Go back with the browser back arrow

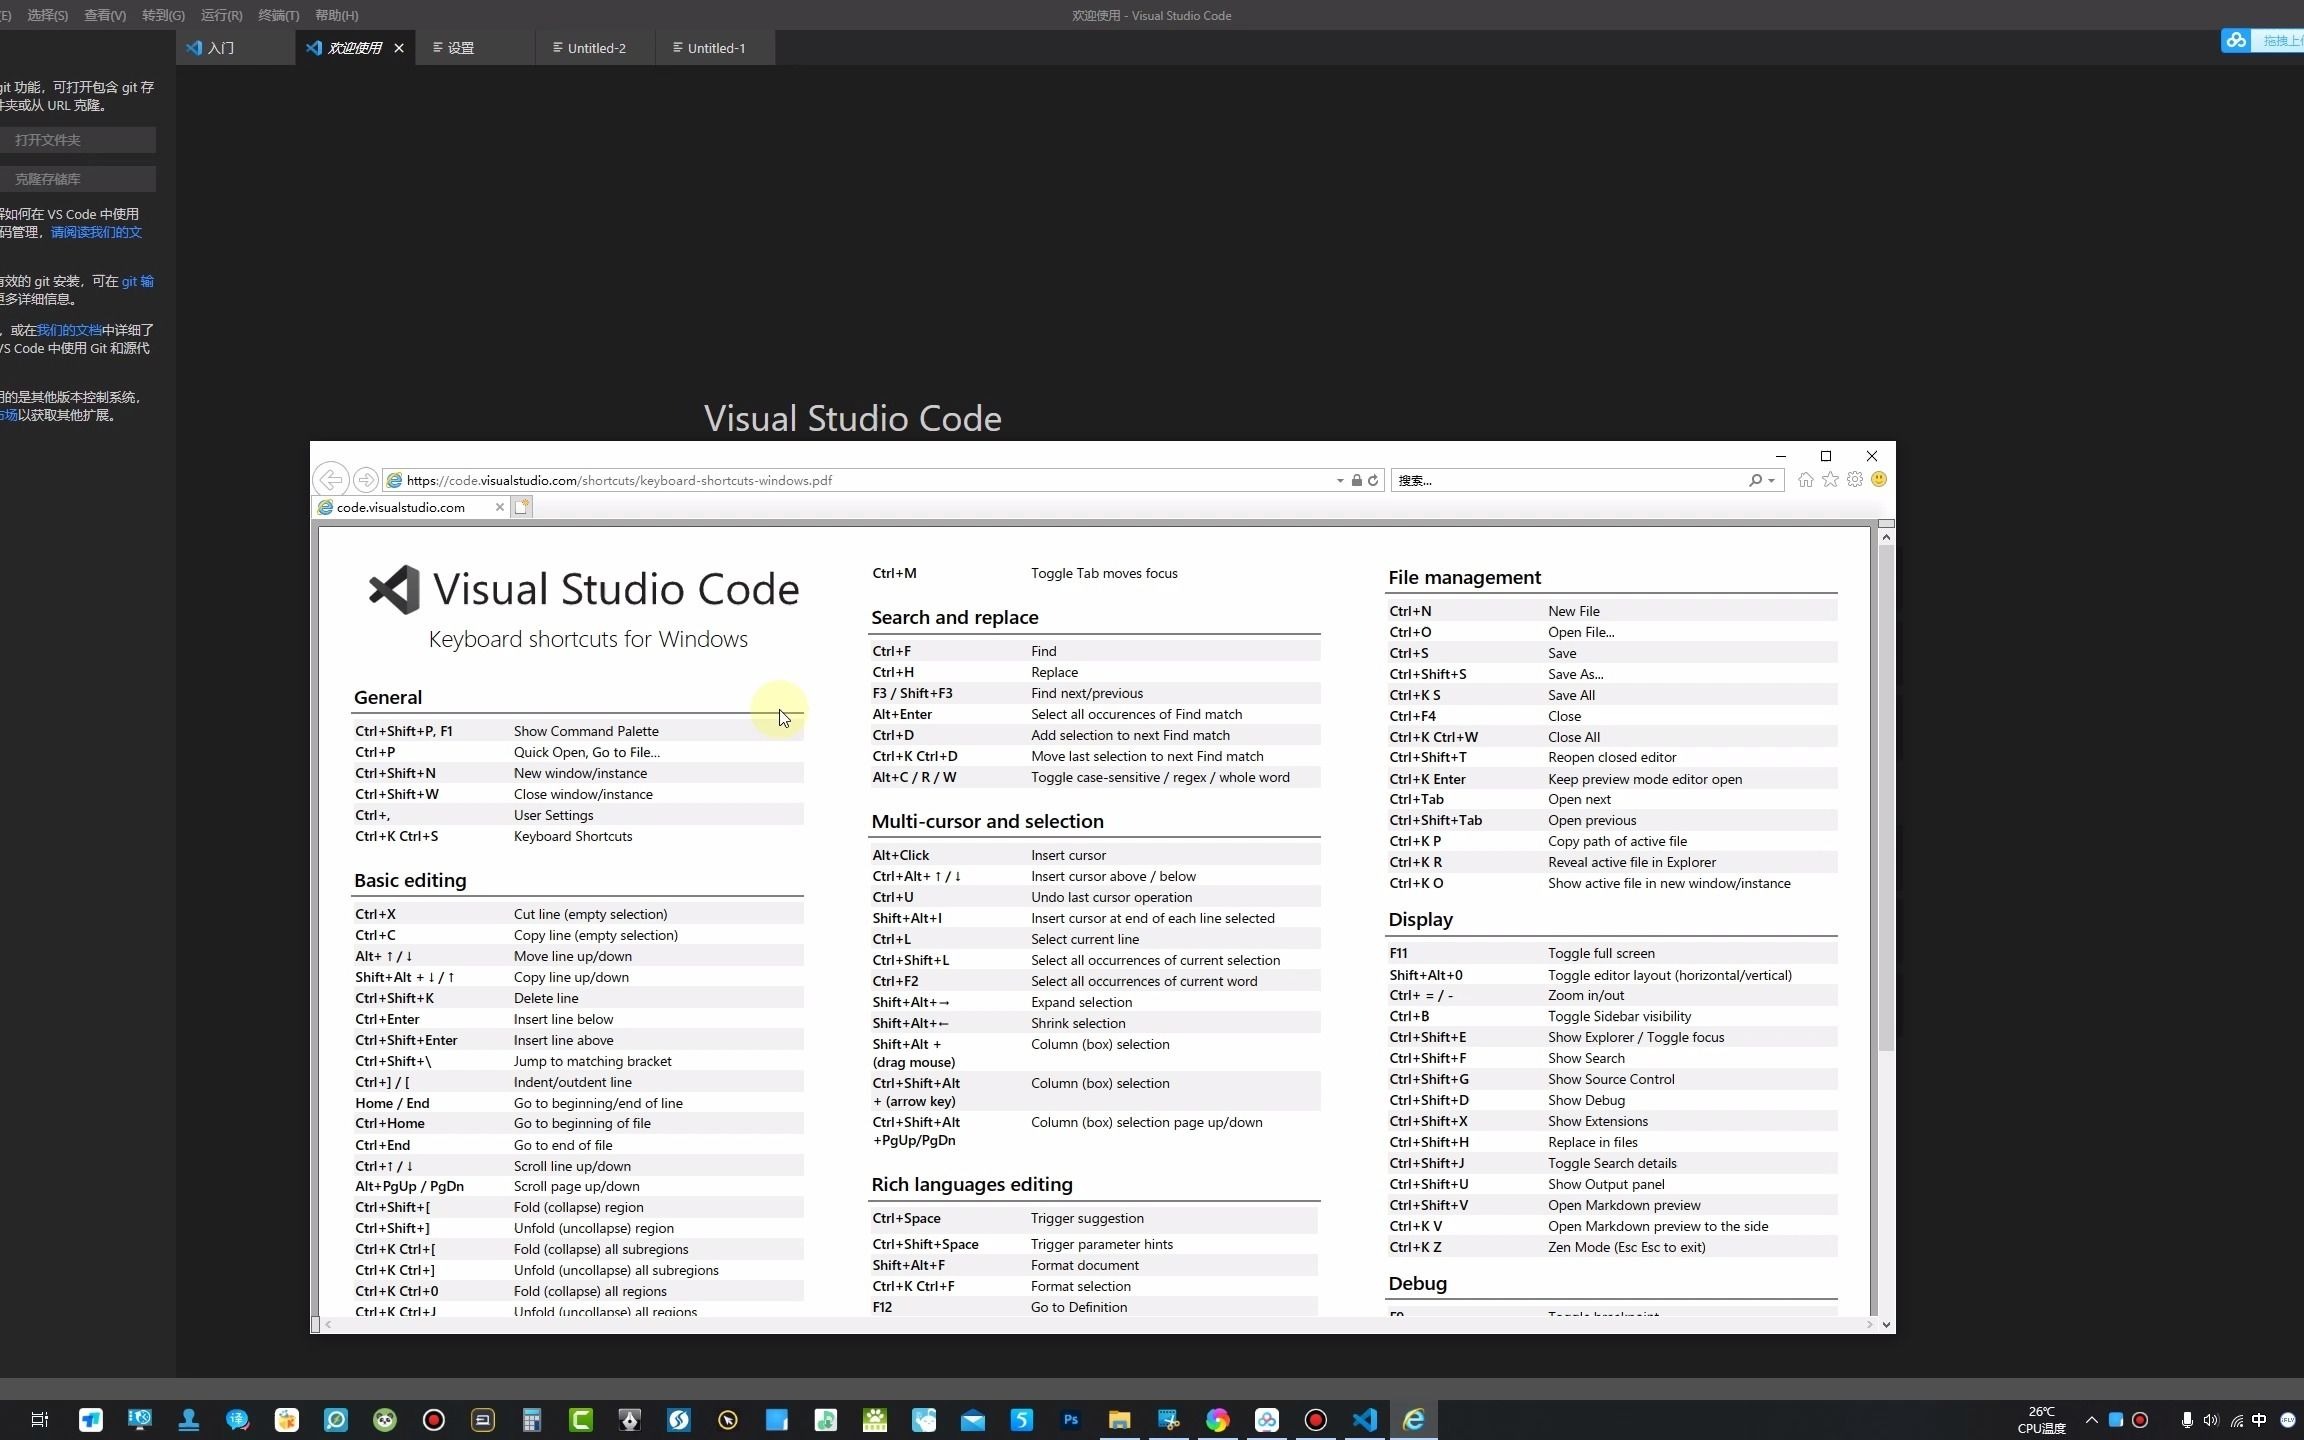tap(331, 480)
